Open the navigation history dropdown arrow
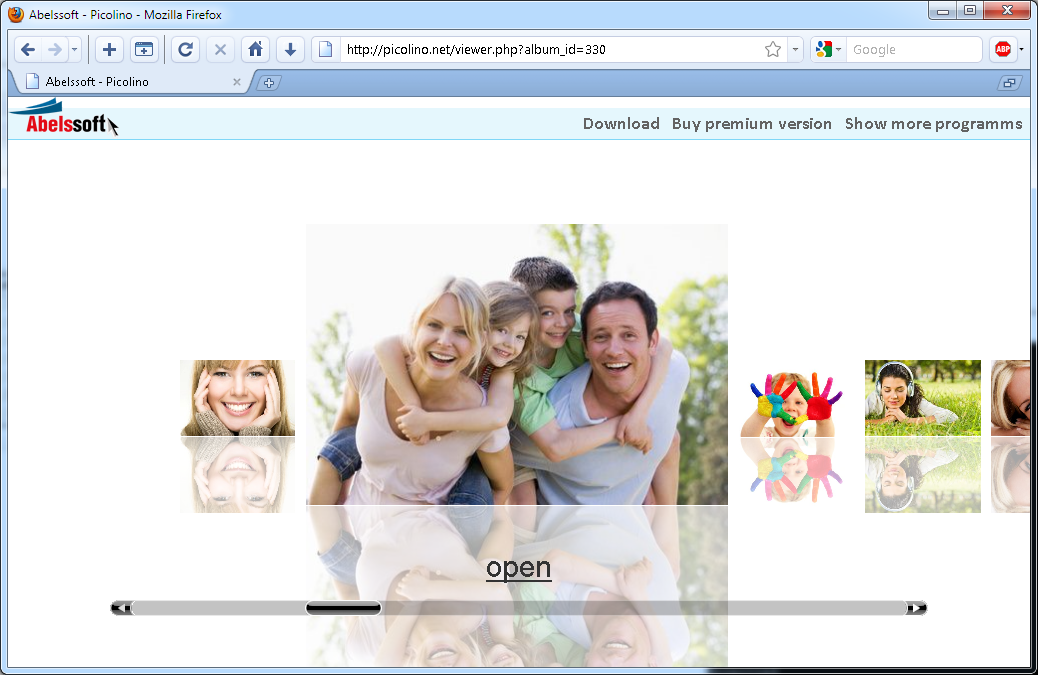Viewport: 1038px width, 675px height. click(75, 50)
